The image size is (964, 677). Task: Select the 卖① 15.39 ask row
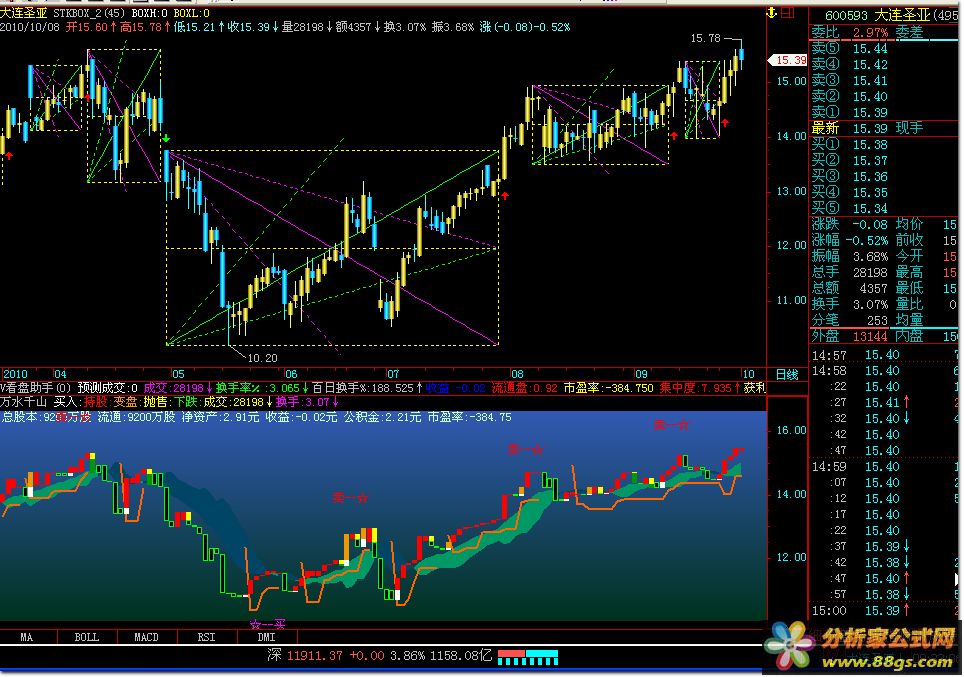849,112
